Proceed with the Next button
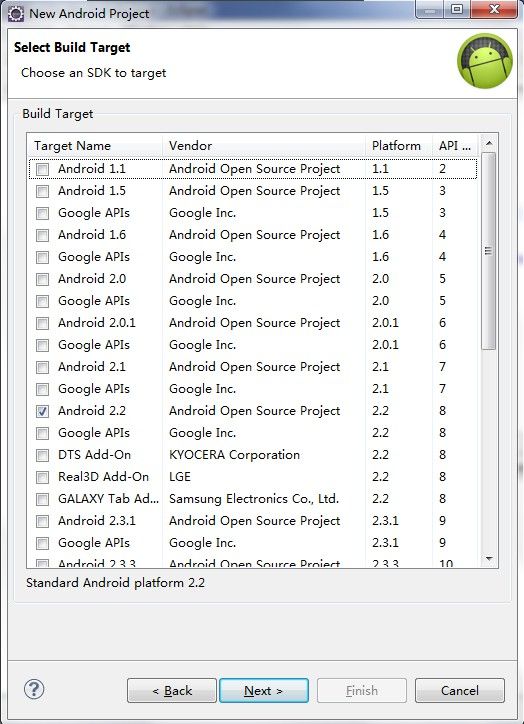 (264, 691)
